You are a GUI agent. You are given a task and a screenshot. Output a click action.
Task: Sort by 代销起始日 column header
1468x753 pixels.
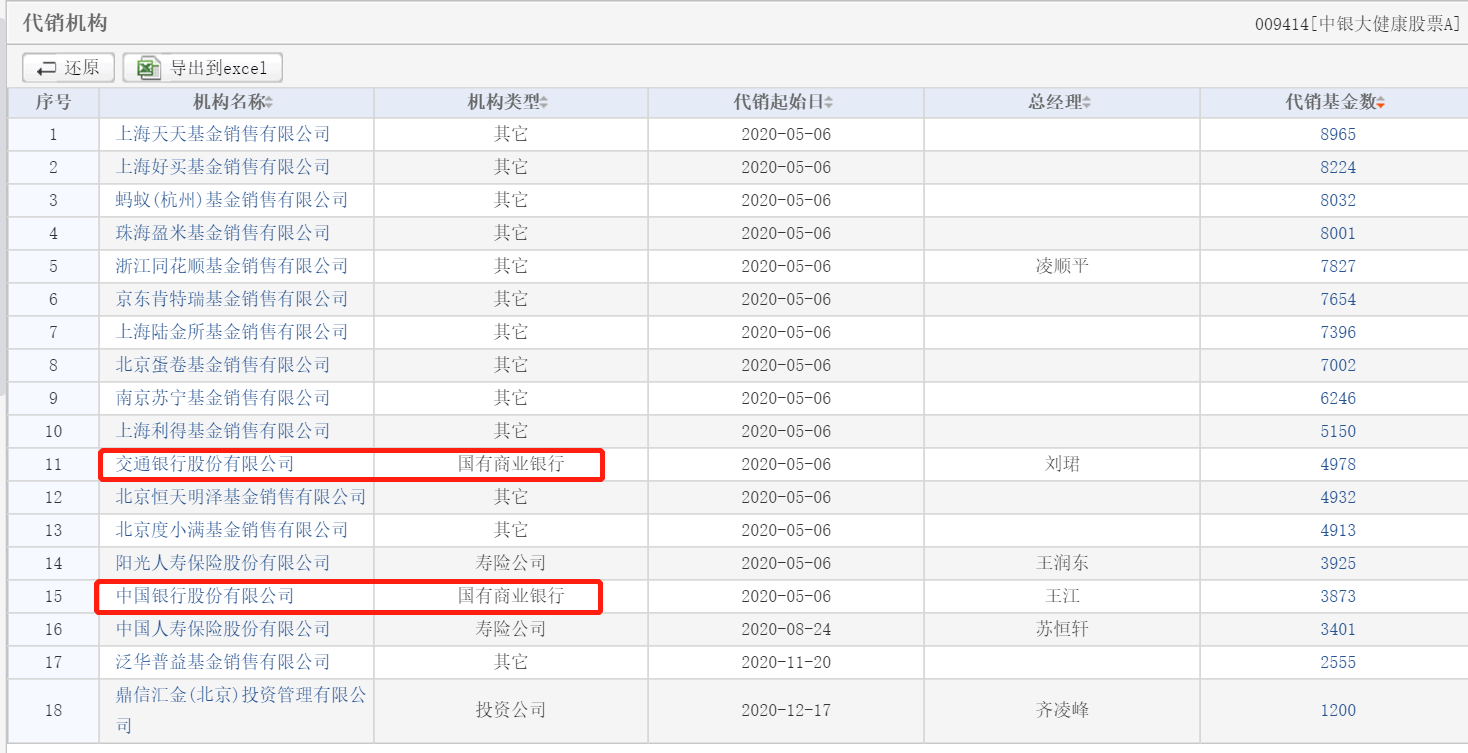(x=783, y=102)
